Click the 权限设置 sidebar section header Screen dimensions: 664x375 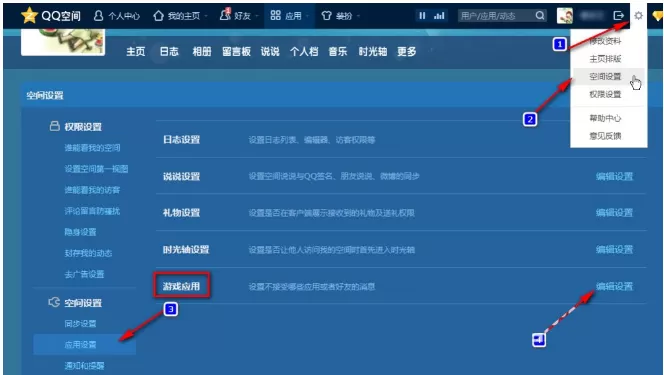(83, 127)
